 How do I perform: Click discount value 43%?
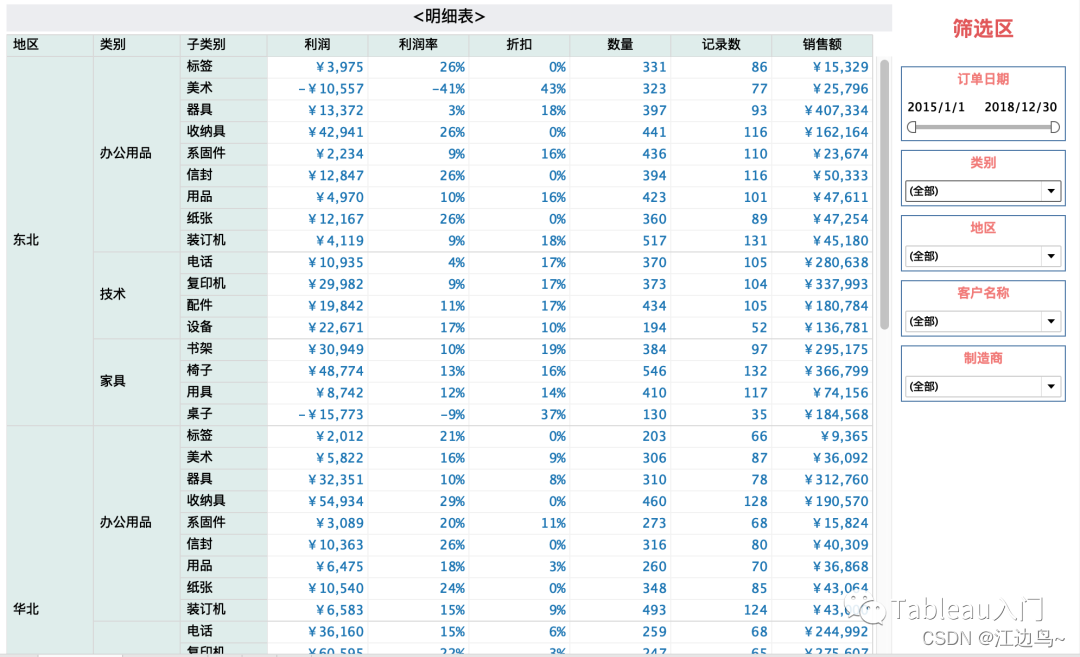[553, 89]
